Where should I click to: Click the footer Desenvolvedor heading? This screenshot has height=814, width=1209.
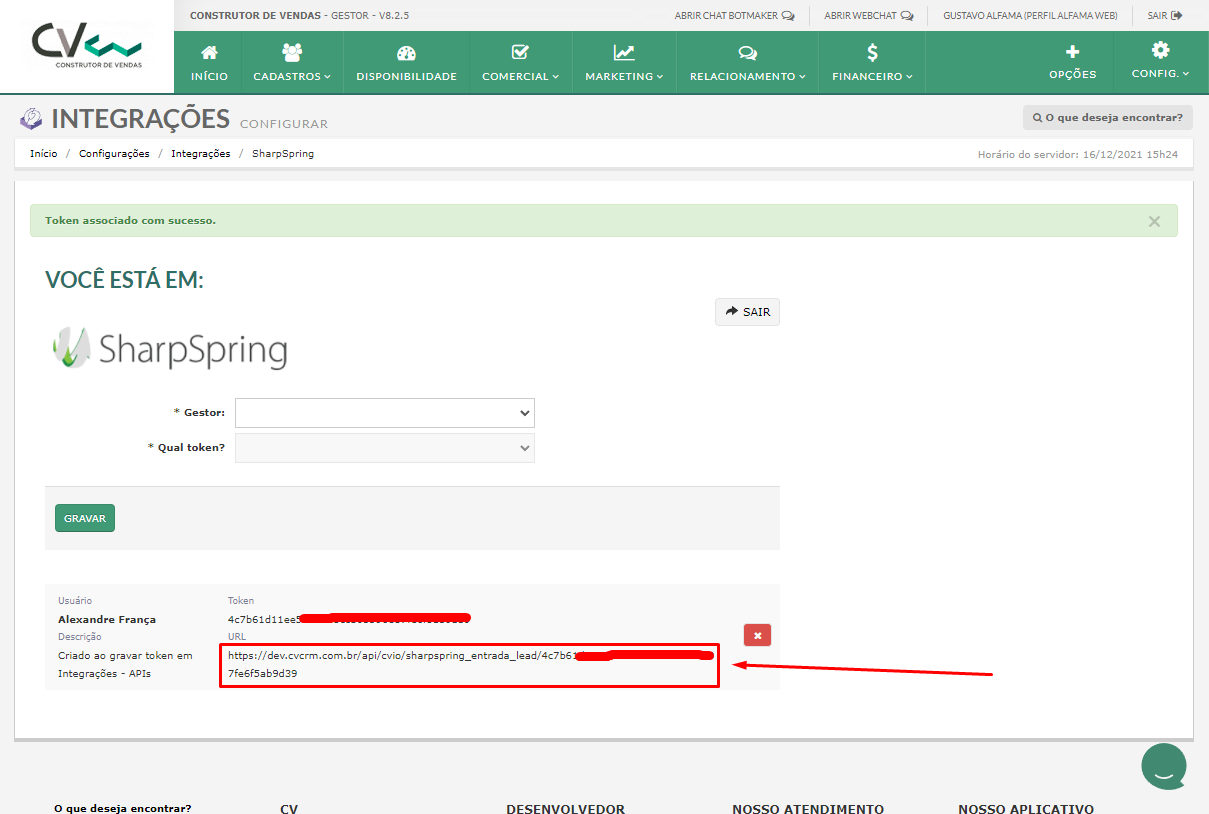[565, 809]
